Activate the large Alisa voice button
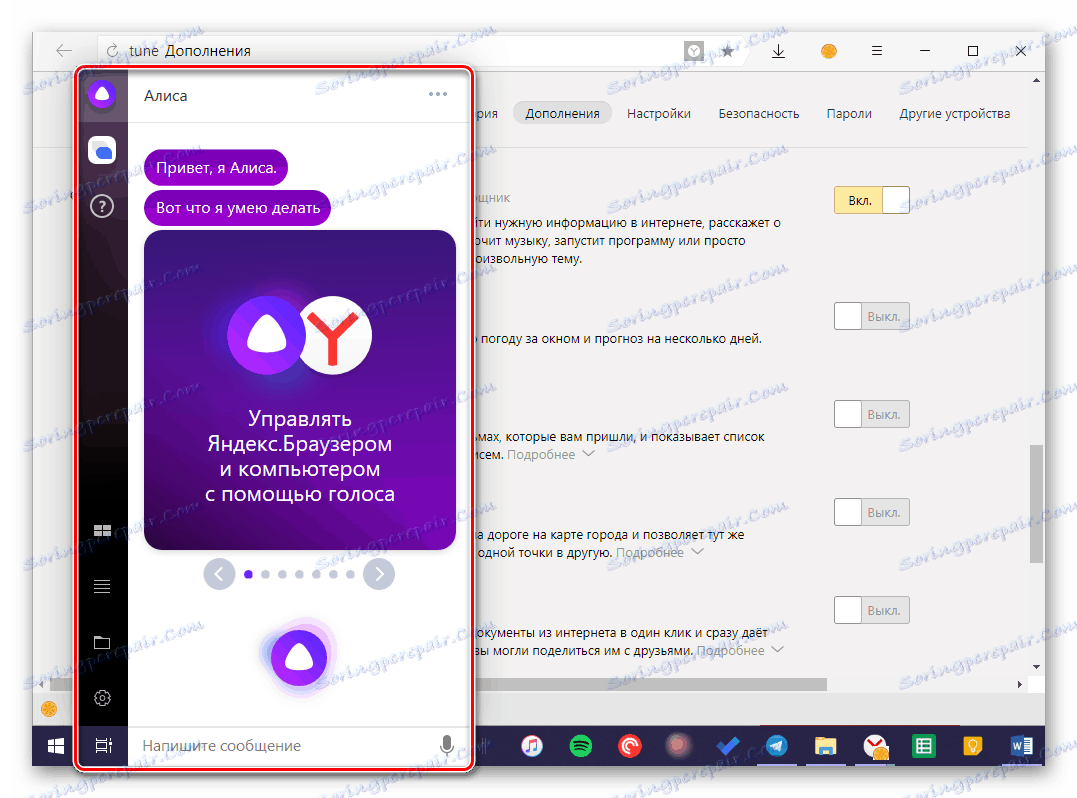This screenshot has width=1077, height=798. pyautogui.click(x=299, y=657)
